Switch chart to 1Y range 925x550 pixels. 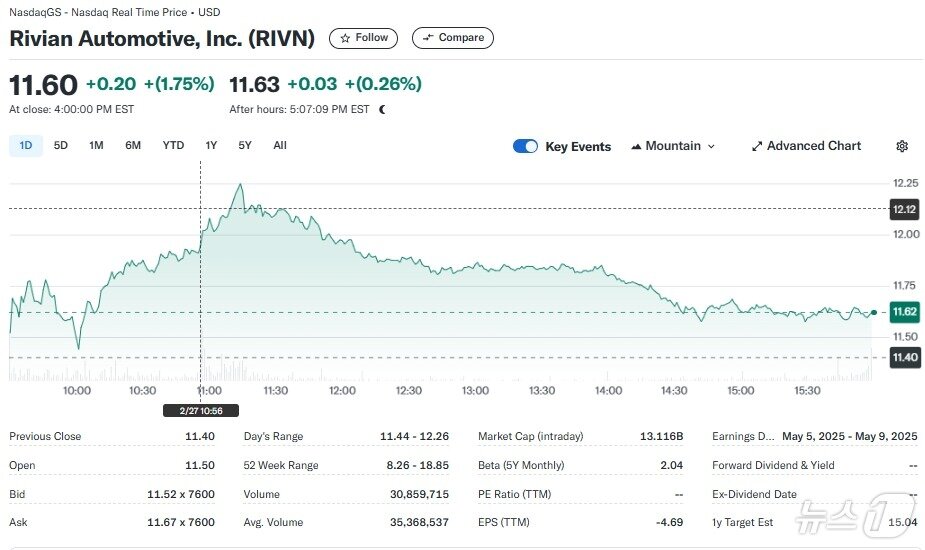click(211, 145)
